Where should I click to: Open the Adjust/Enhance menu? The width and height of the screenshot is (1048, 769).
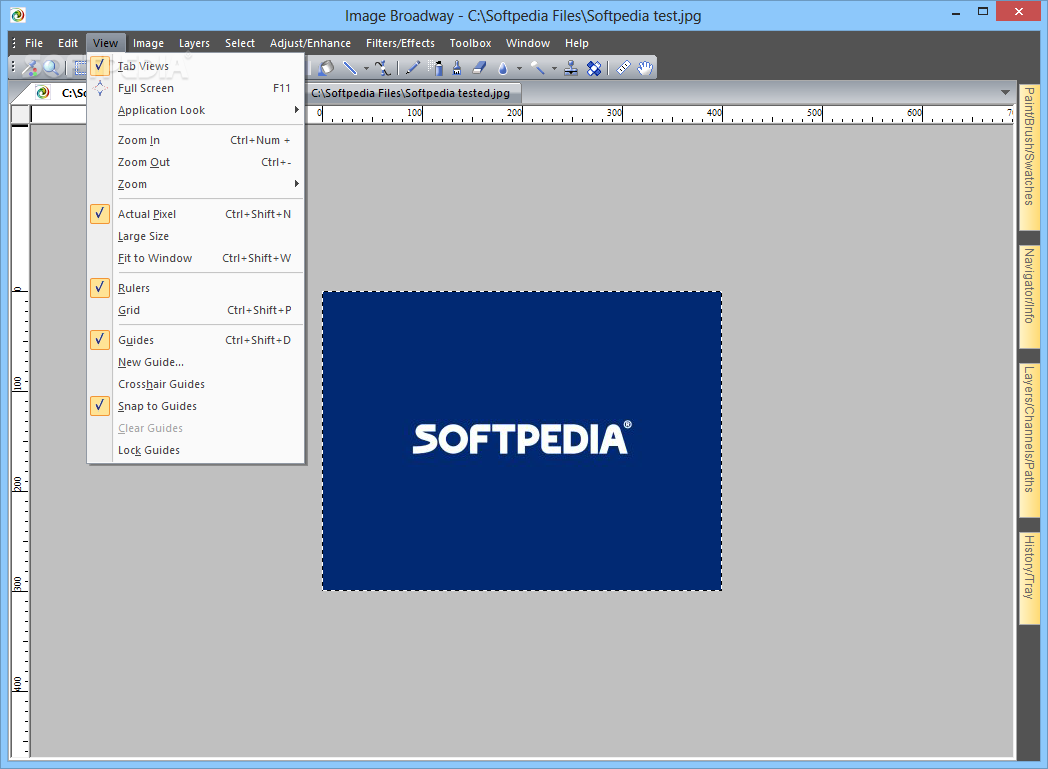[x=310, y=43]
